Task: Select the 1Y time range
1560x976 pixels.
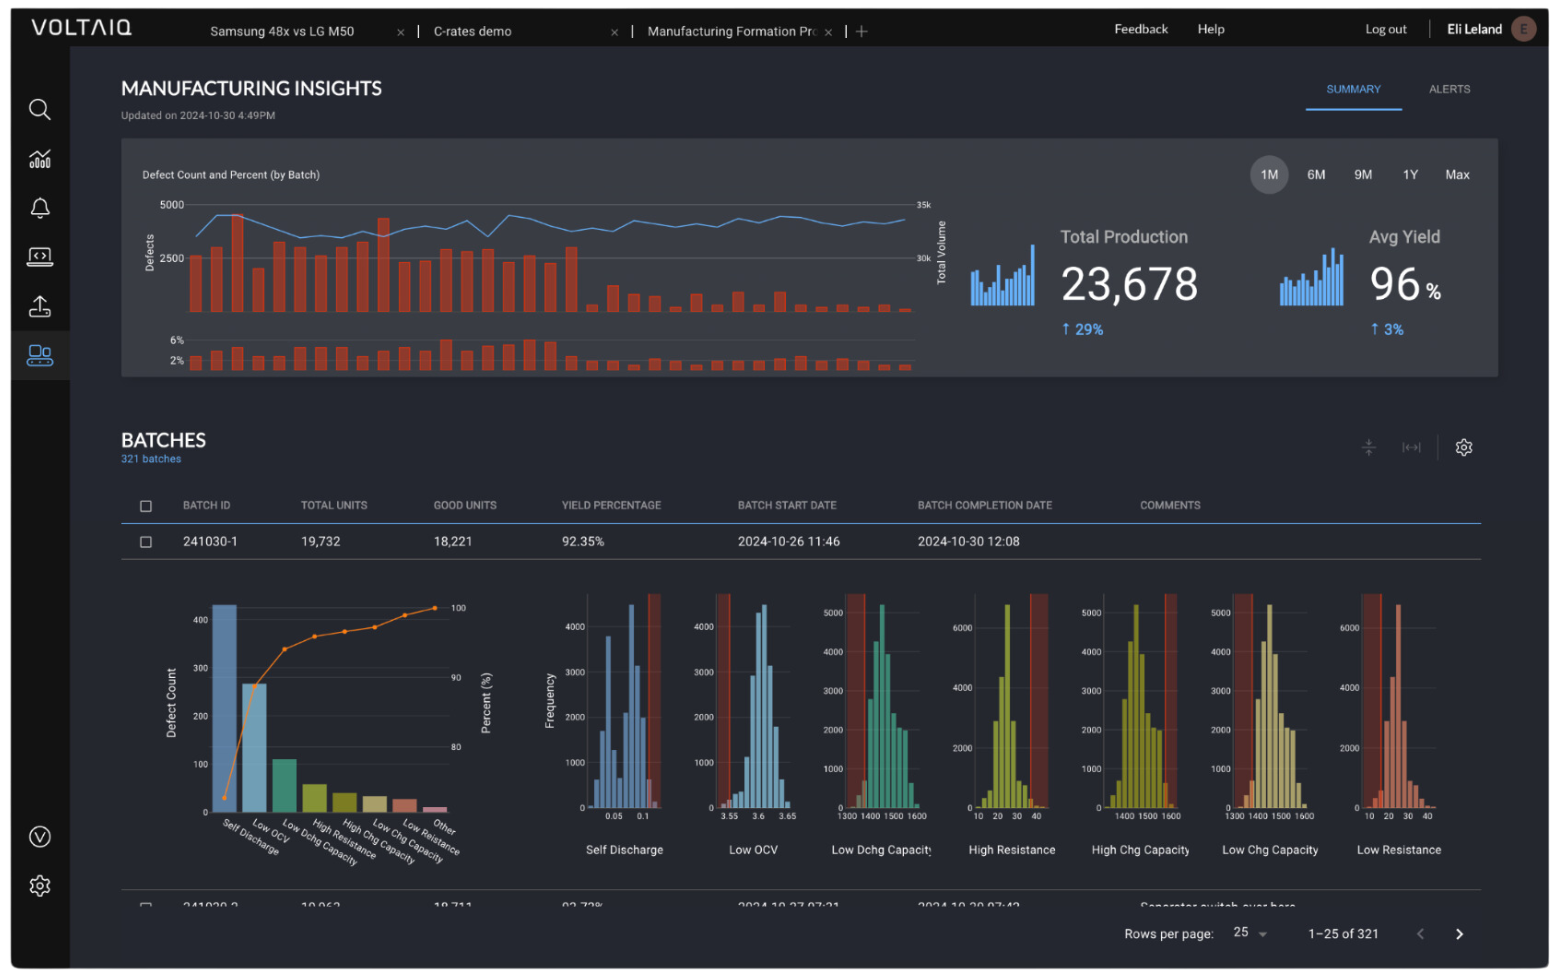Action: click(x=1410, y=175)
